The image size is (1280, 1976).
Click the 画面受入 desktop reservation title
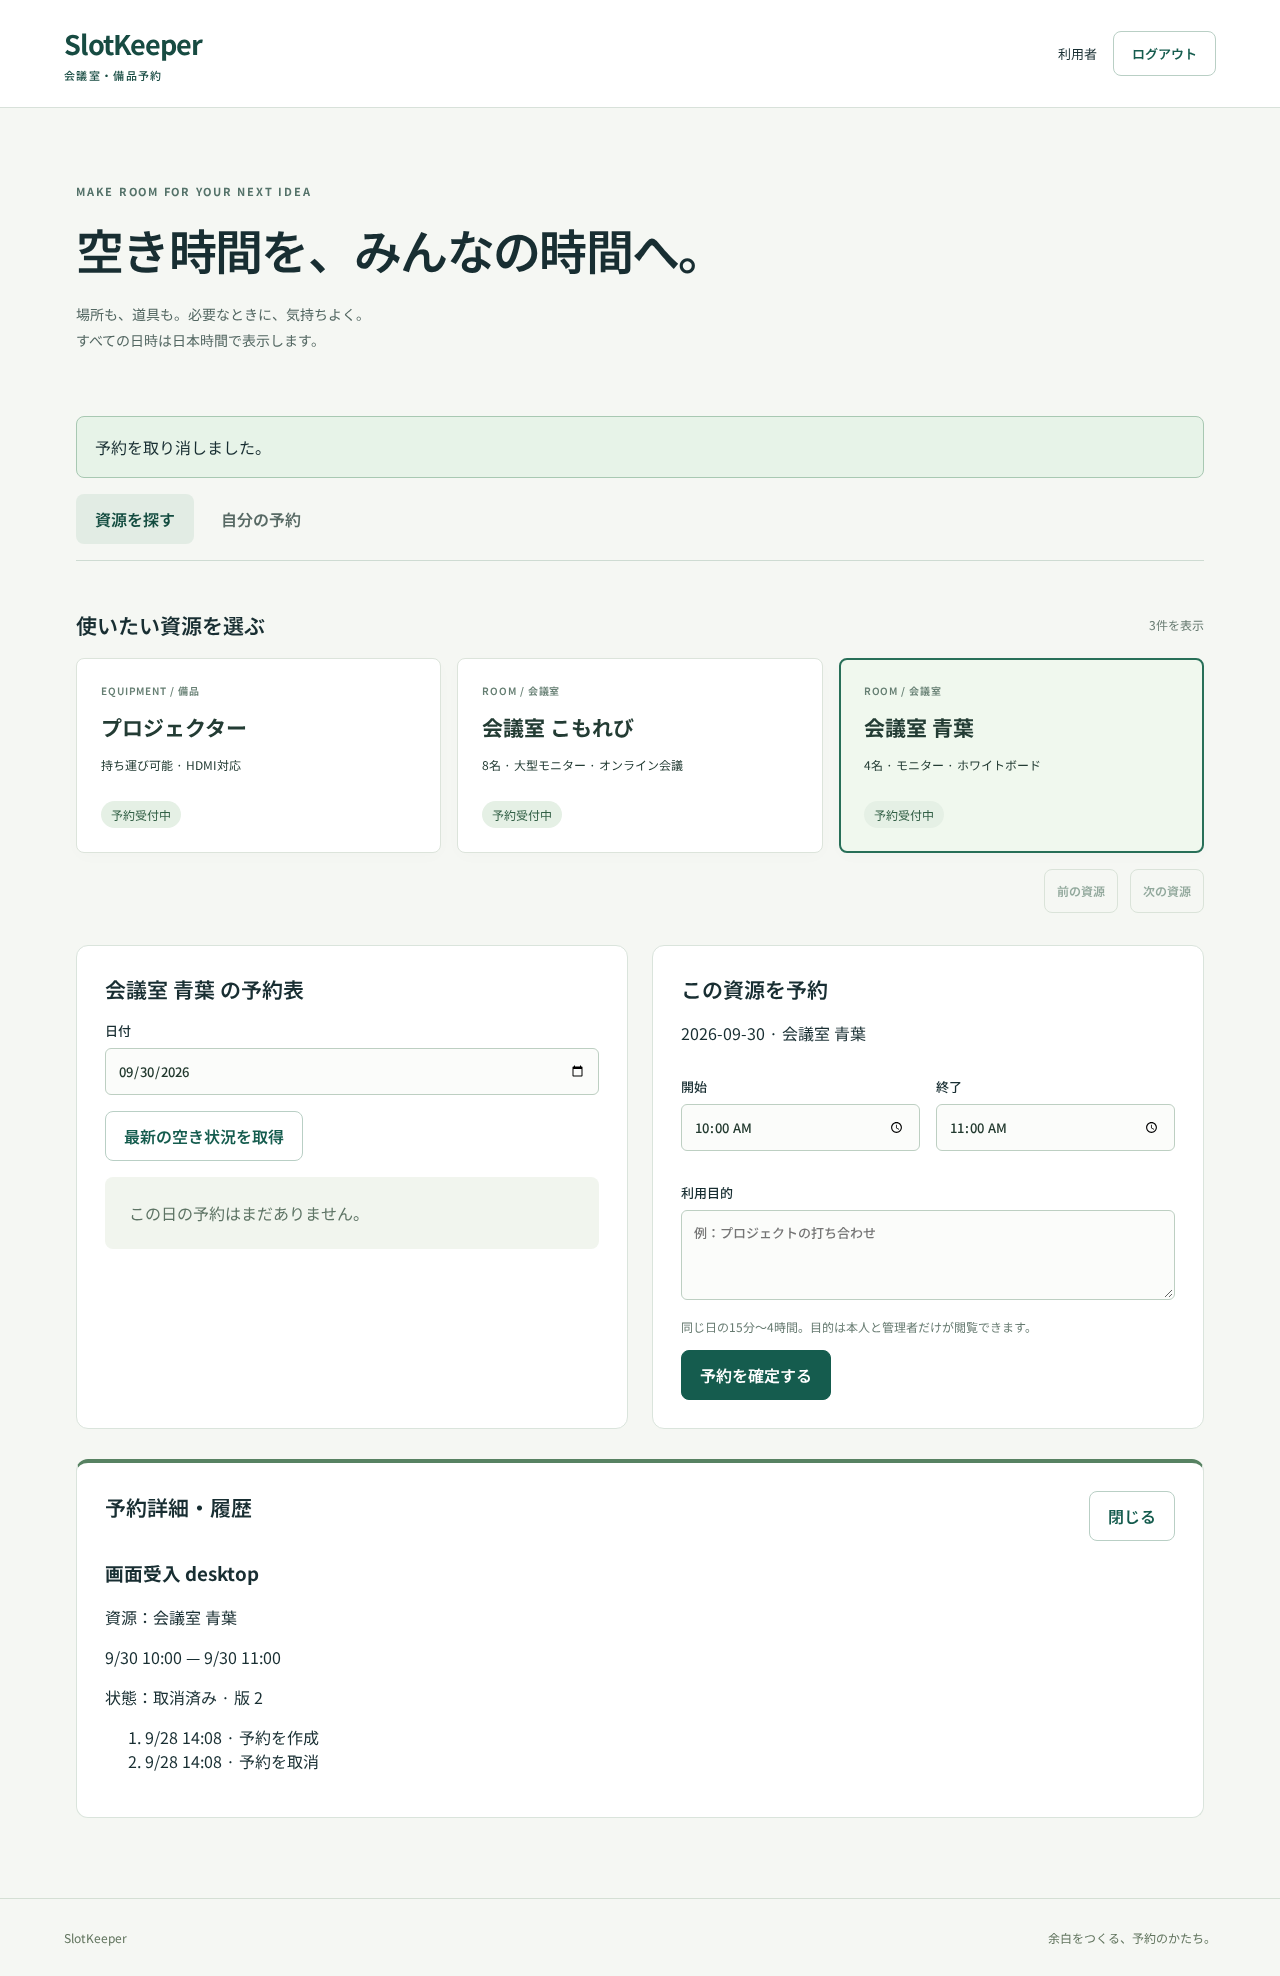point(182,1574)
